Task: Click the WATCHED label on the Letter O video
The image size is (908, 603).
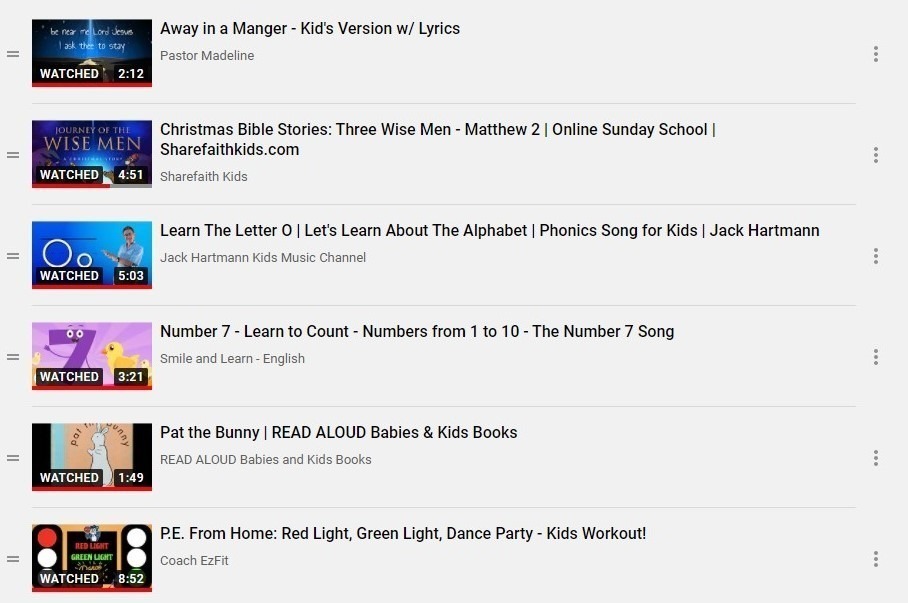Action: coord(68,275)
